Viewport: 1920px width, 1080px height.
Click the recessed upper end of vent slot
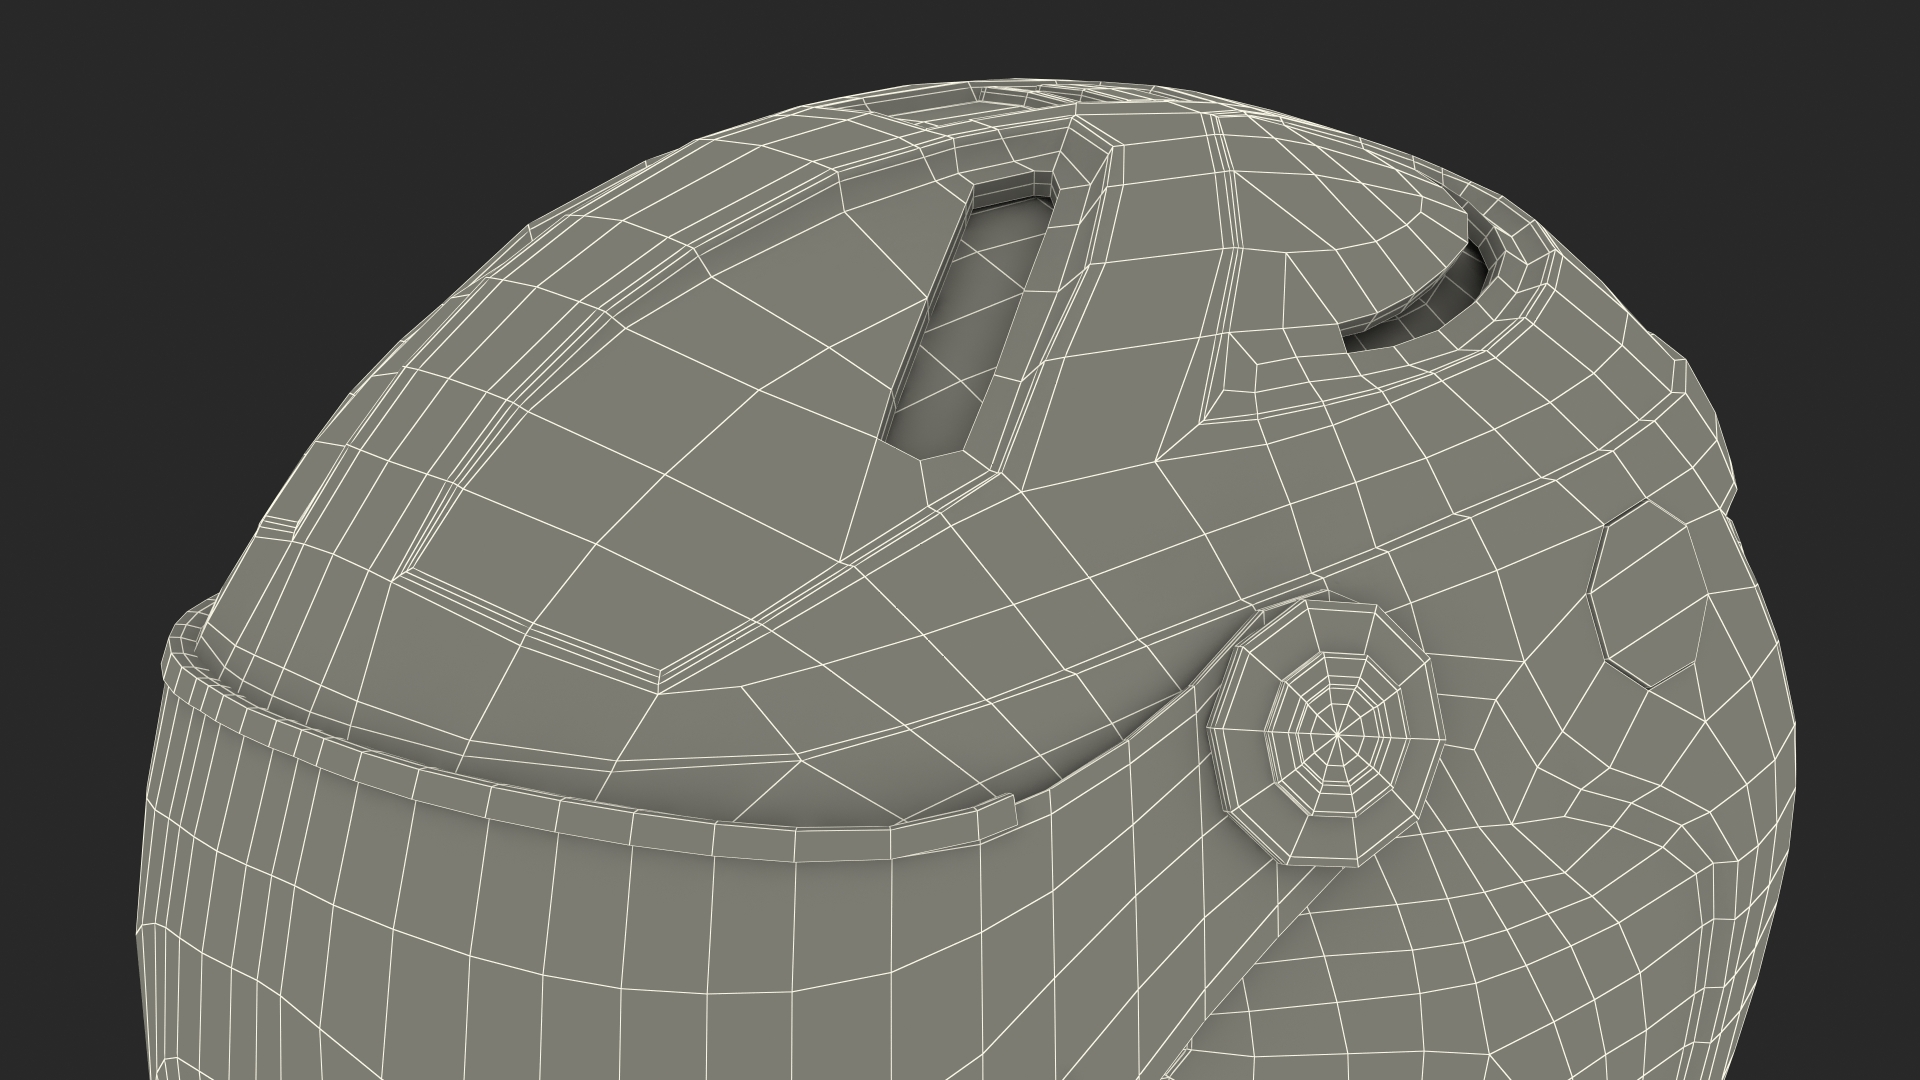coord(1010,192)
